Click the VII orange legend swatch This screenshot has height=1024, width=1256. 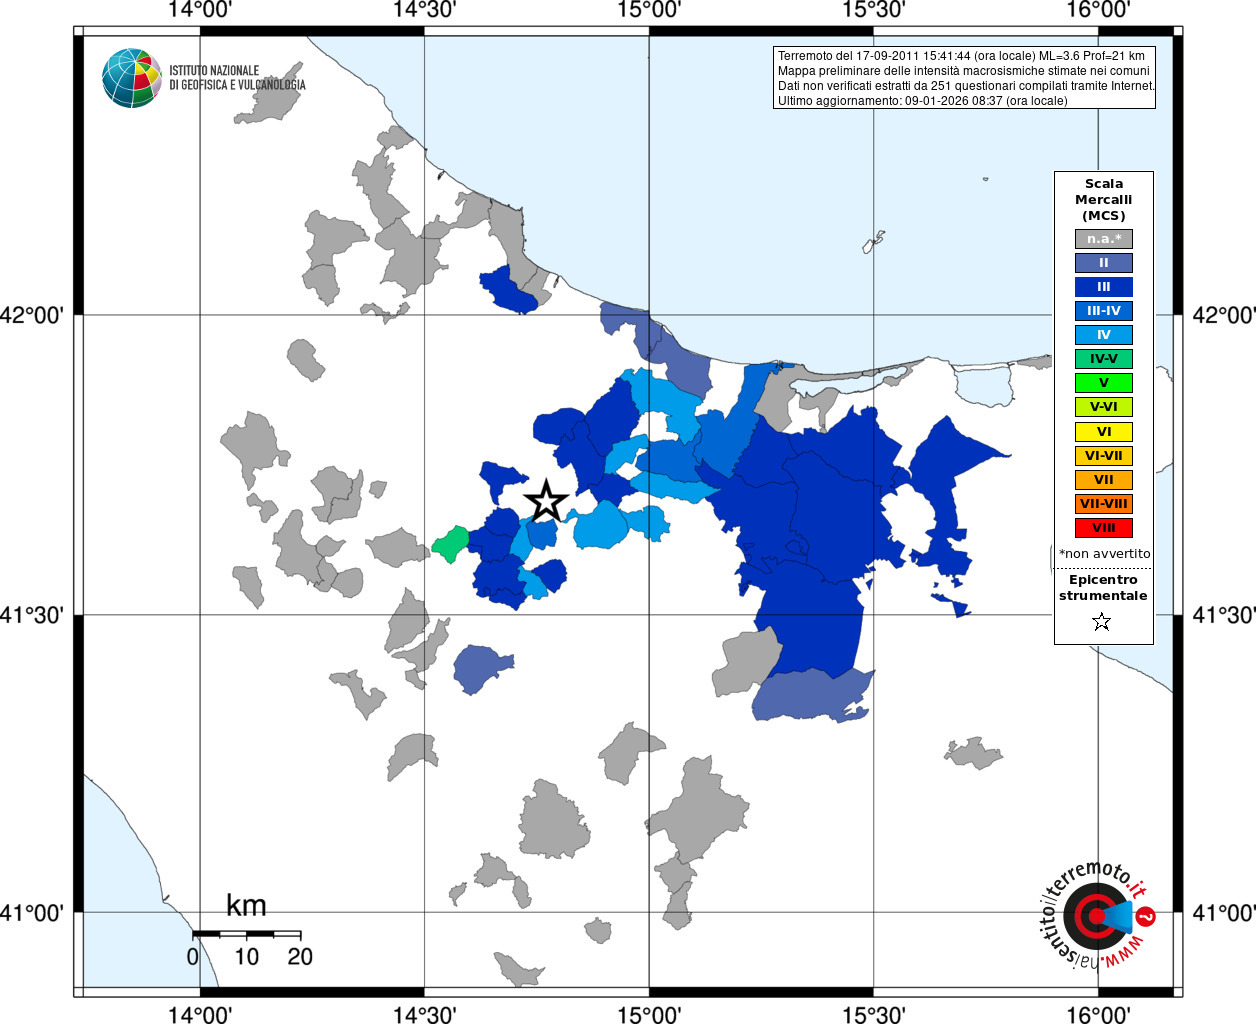point(1104,480)
